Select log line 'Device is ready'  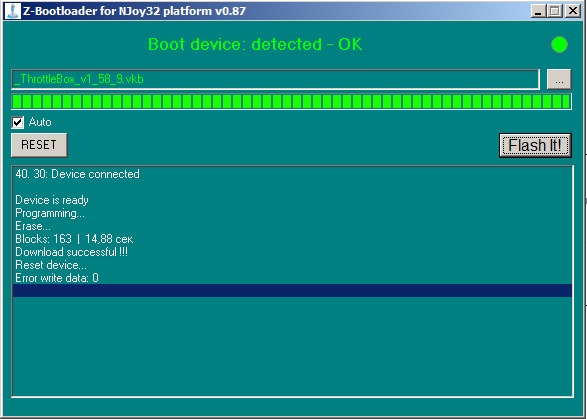pyautogui.click(x=52, y=200)
